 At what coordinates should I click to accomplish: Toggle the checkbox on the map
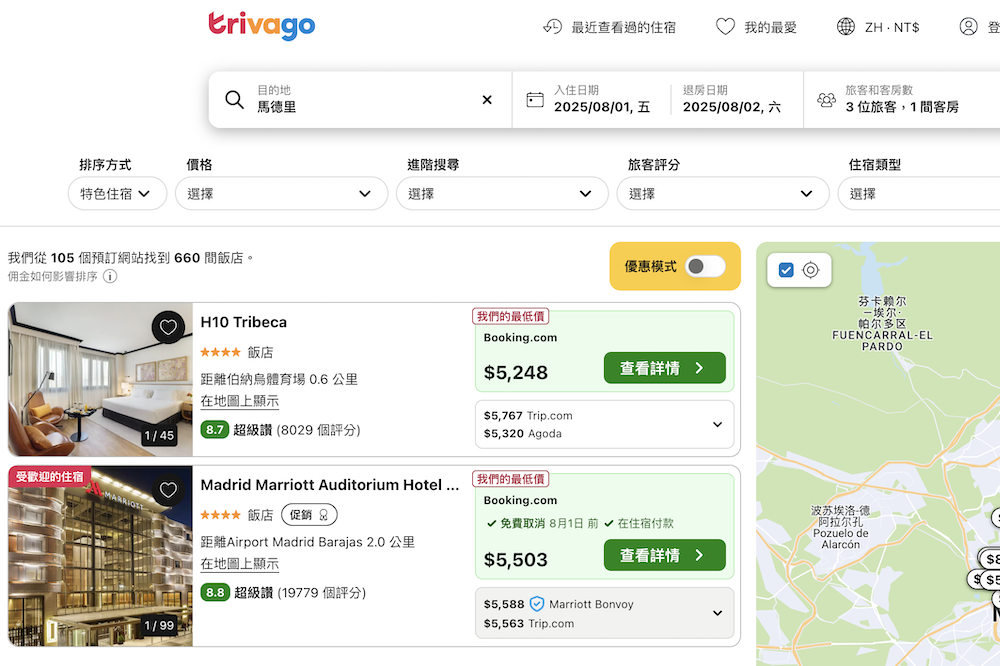click(x=786, y=270)
